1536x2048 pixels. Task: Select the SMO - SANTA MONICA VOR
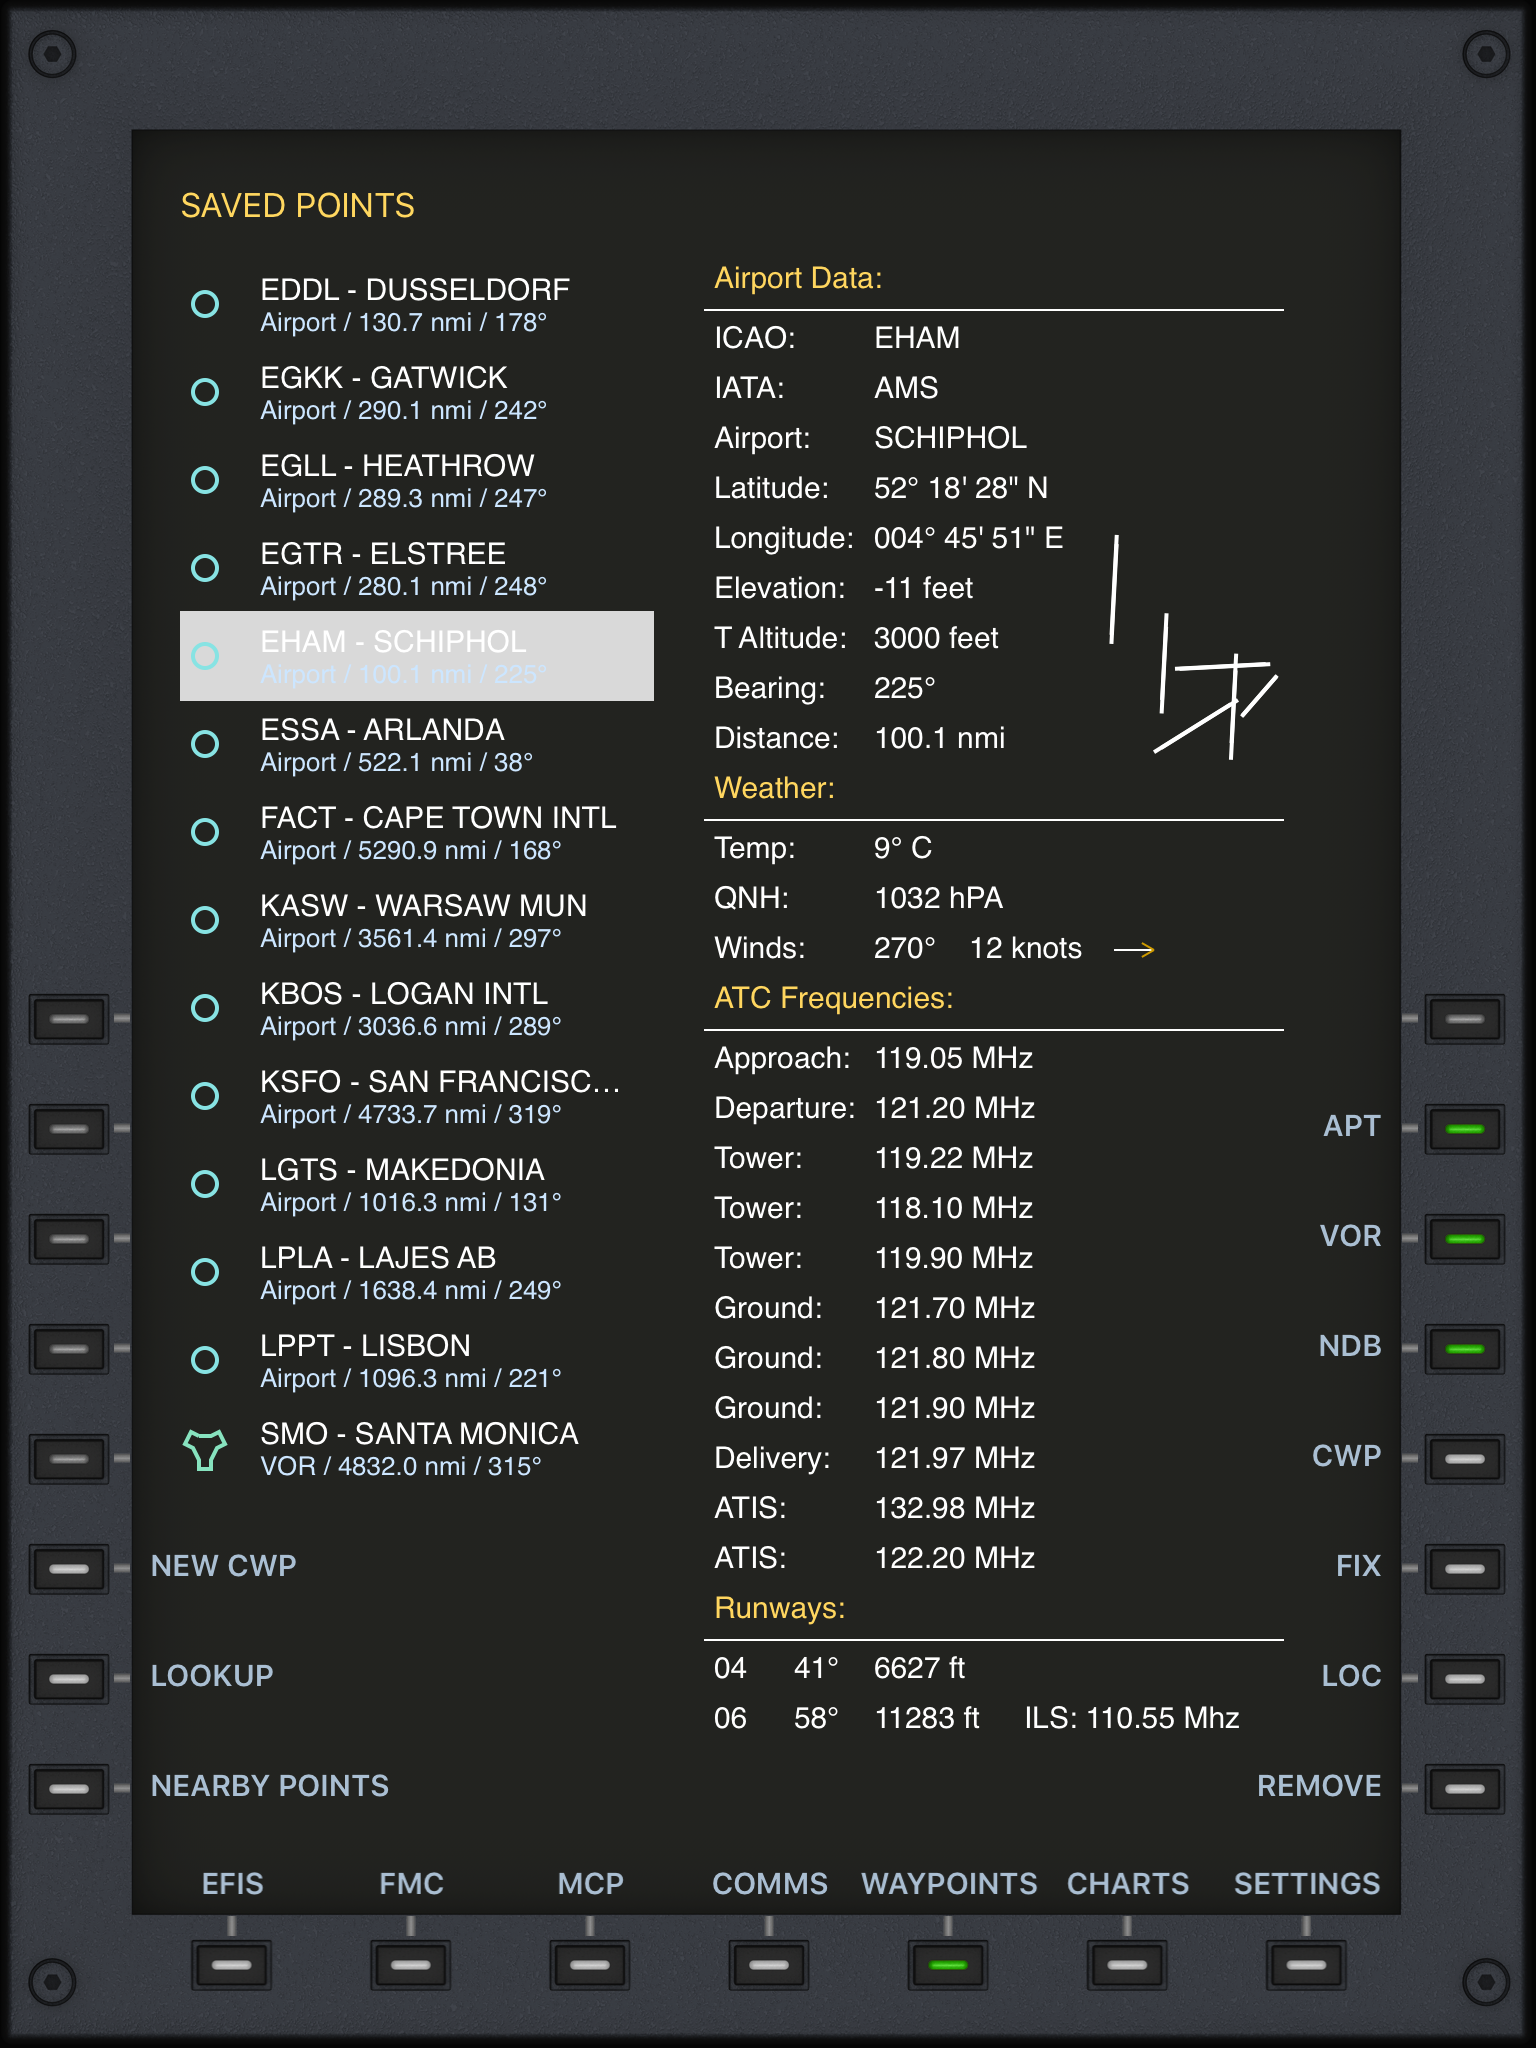click(x=417, y=1448)
